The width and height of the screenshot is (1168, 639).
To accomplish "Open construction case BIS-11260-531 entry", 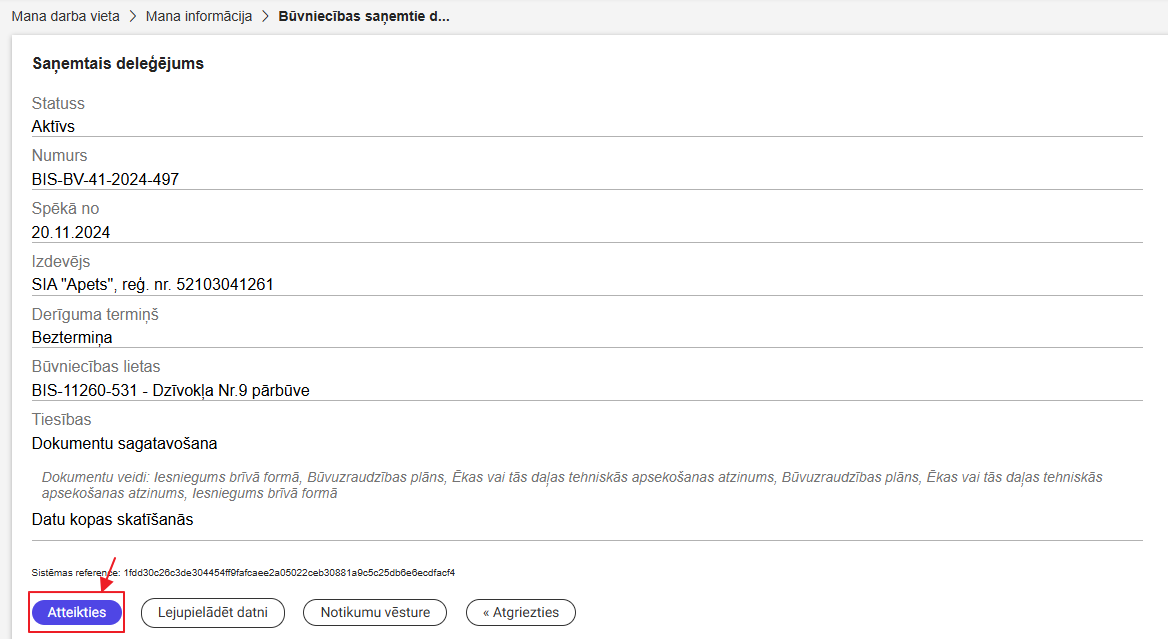I will click(x=170, y=390).
